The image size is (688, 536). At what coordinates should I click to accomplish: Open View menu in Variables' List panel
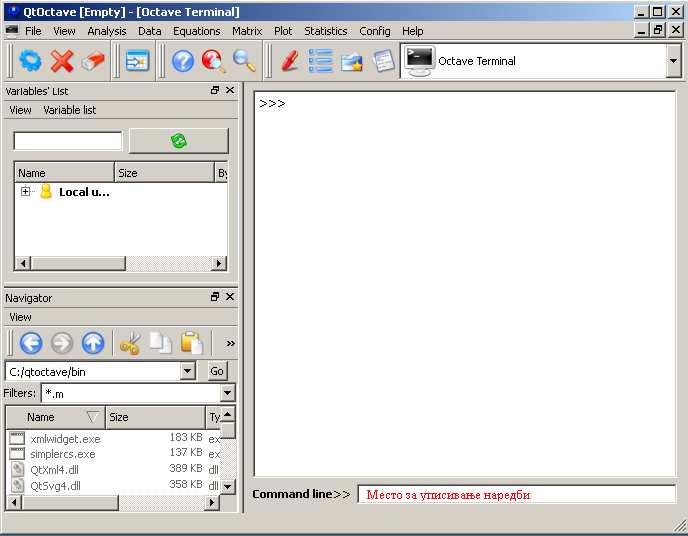pyautogui.click(x=20, y=110)
